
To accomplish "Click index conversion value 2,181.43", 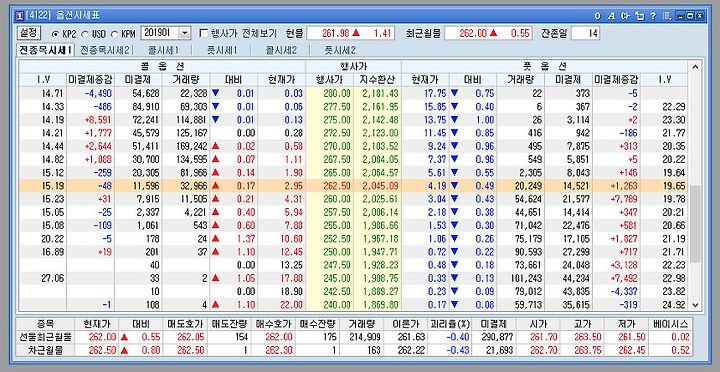I will pyautogui.click(x=377, y=93).
